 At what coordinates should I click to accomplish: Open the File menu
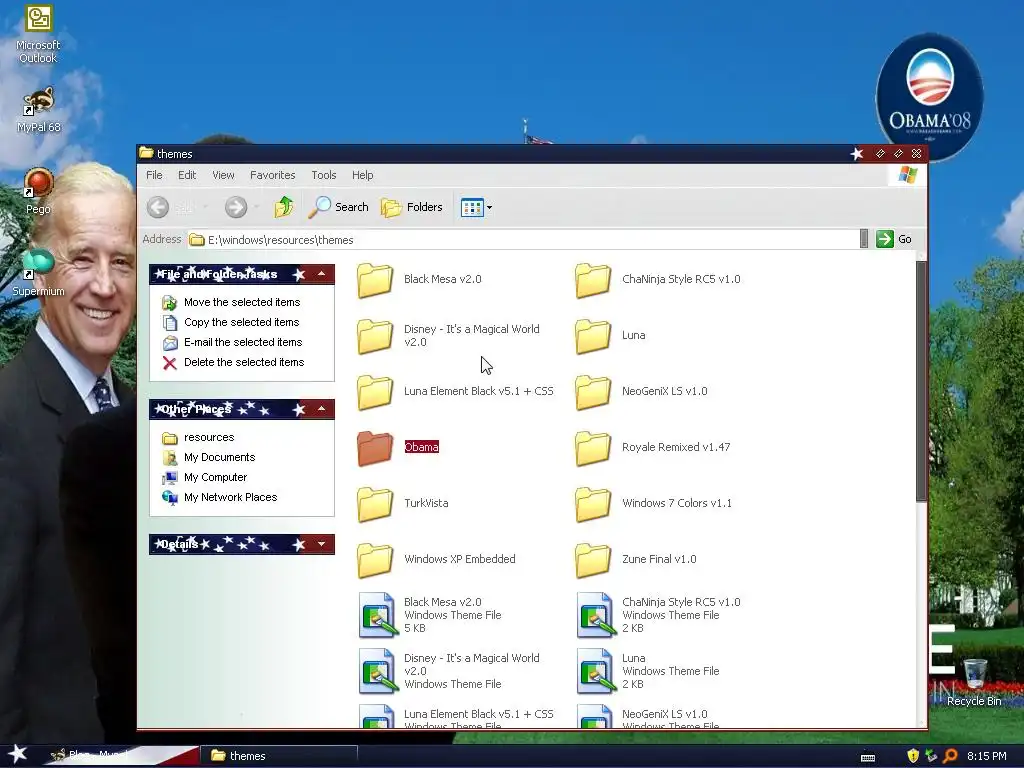(154, 175)
